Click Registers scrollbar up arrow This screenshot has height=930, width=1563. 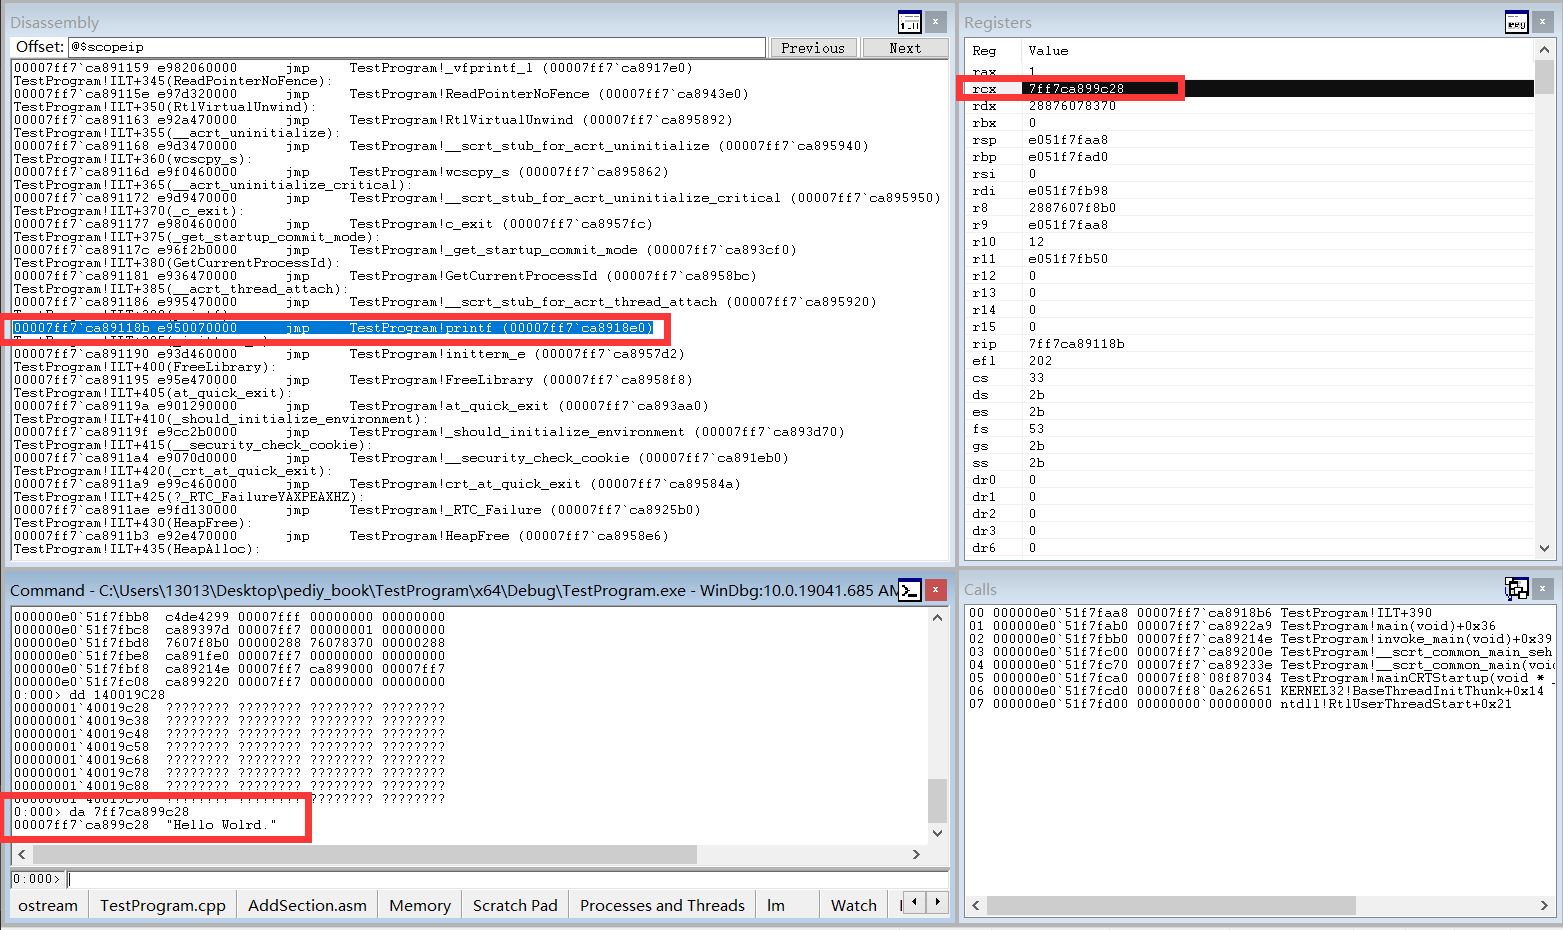1545,49
